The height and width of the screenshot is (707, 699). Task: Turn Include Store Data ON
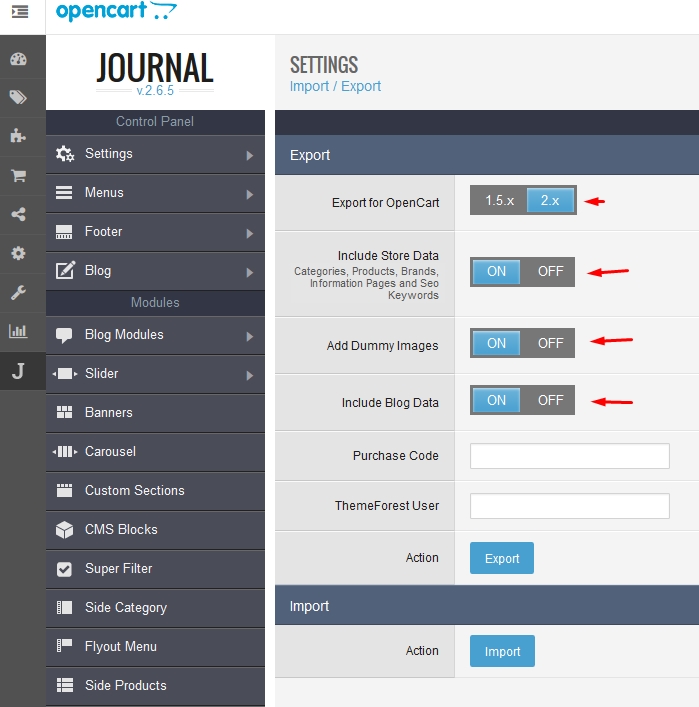[x=496, y=271]
